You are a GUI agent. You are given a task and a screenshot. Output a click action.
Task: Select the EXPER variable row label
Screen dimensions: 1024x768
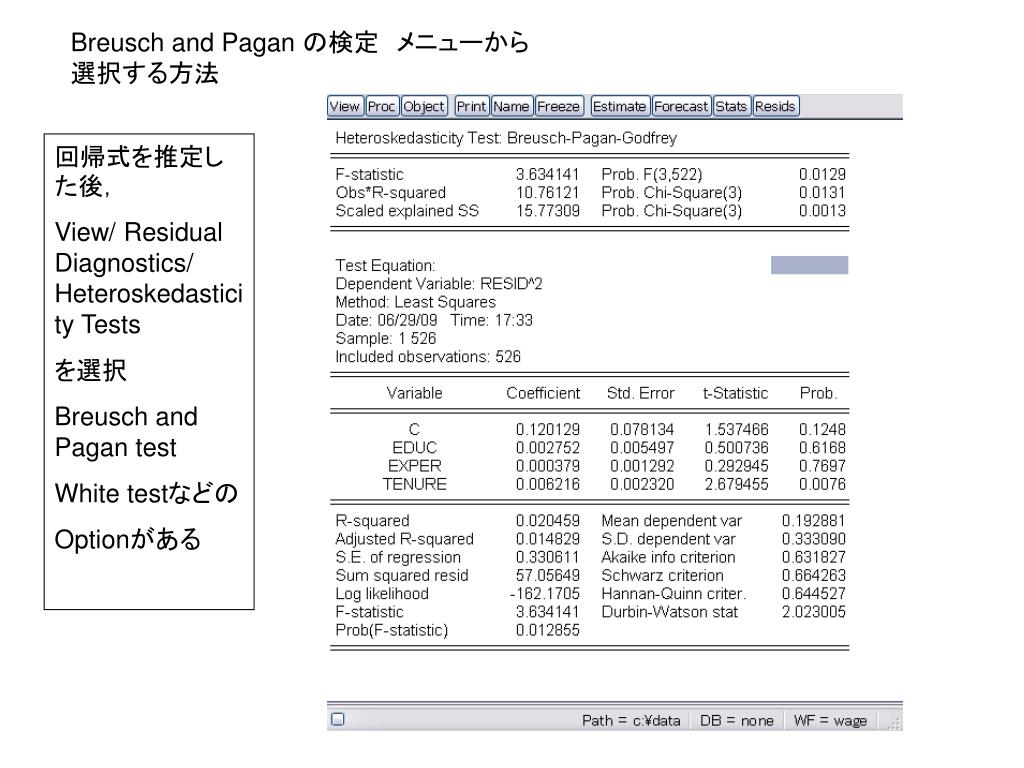tap(414, 466)
